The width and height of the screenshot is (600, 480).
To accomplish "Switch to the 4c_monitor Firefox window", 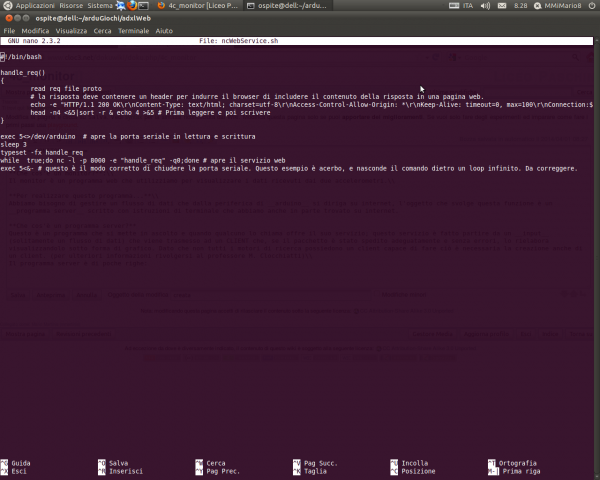I will coord(198,5).
